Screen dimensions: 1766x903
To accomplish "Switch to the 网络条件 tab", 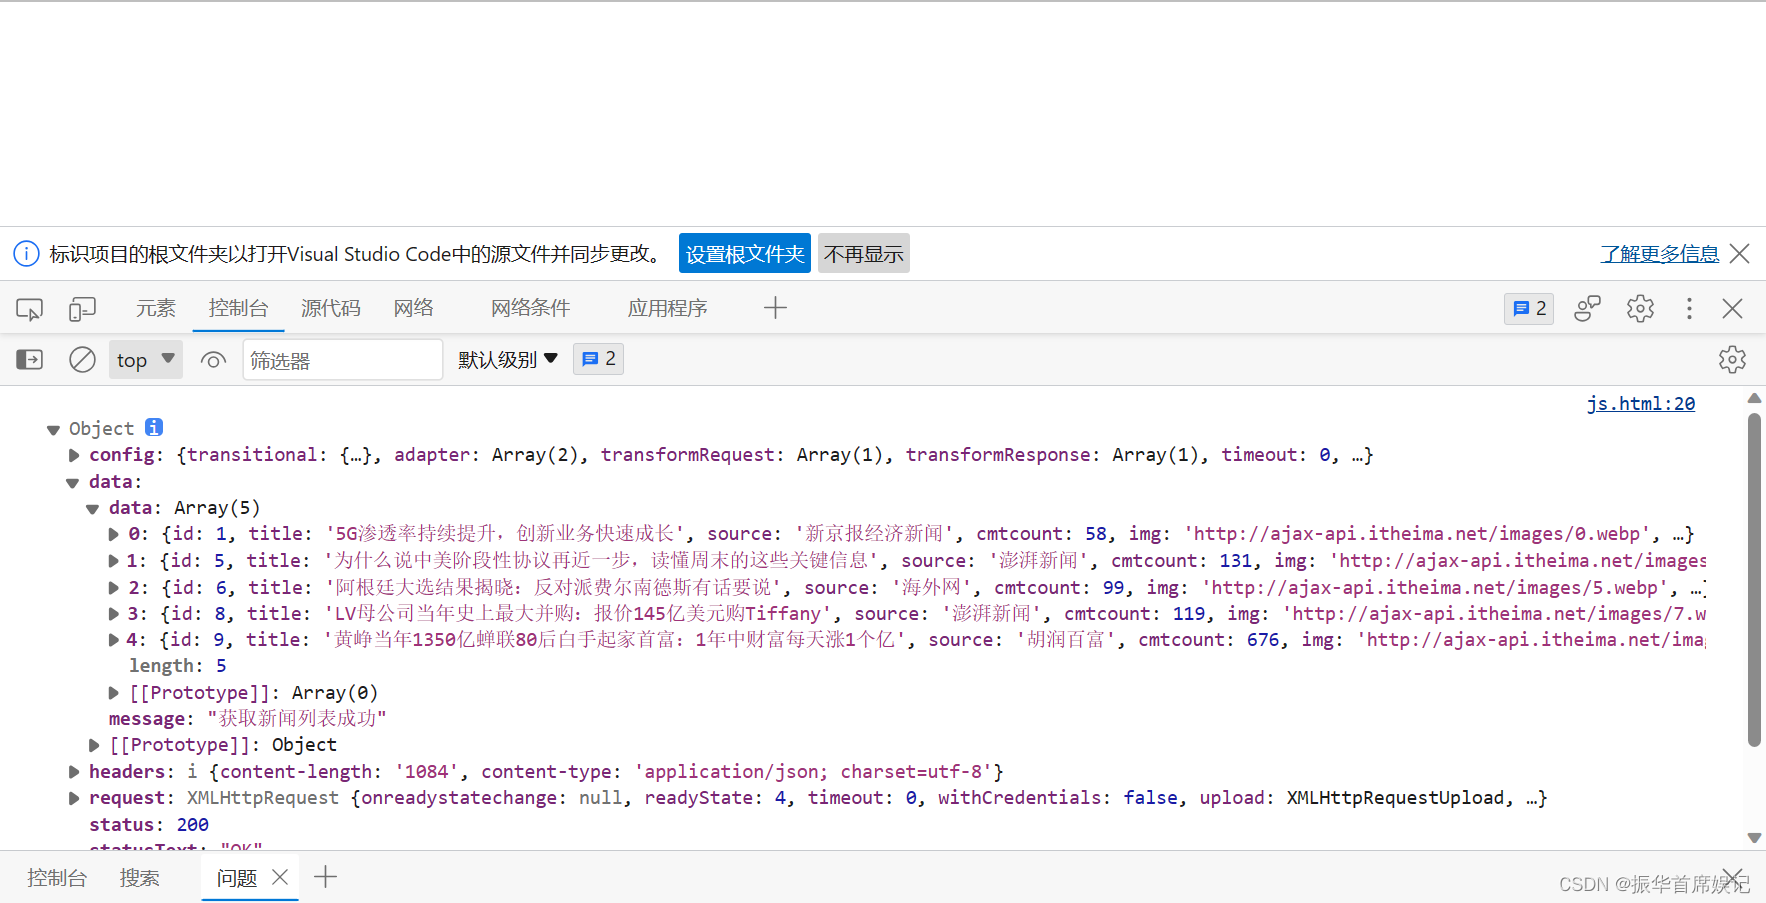I will tap(530, 308).
